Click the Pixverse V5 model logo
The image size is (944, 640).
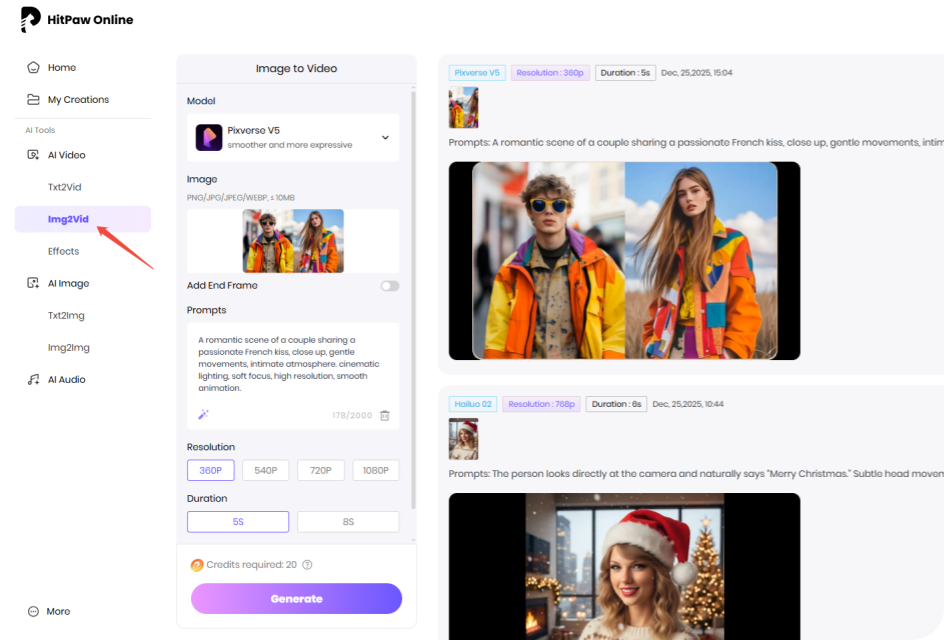click(208, 137)
